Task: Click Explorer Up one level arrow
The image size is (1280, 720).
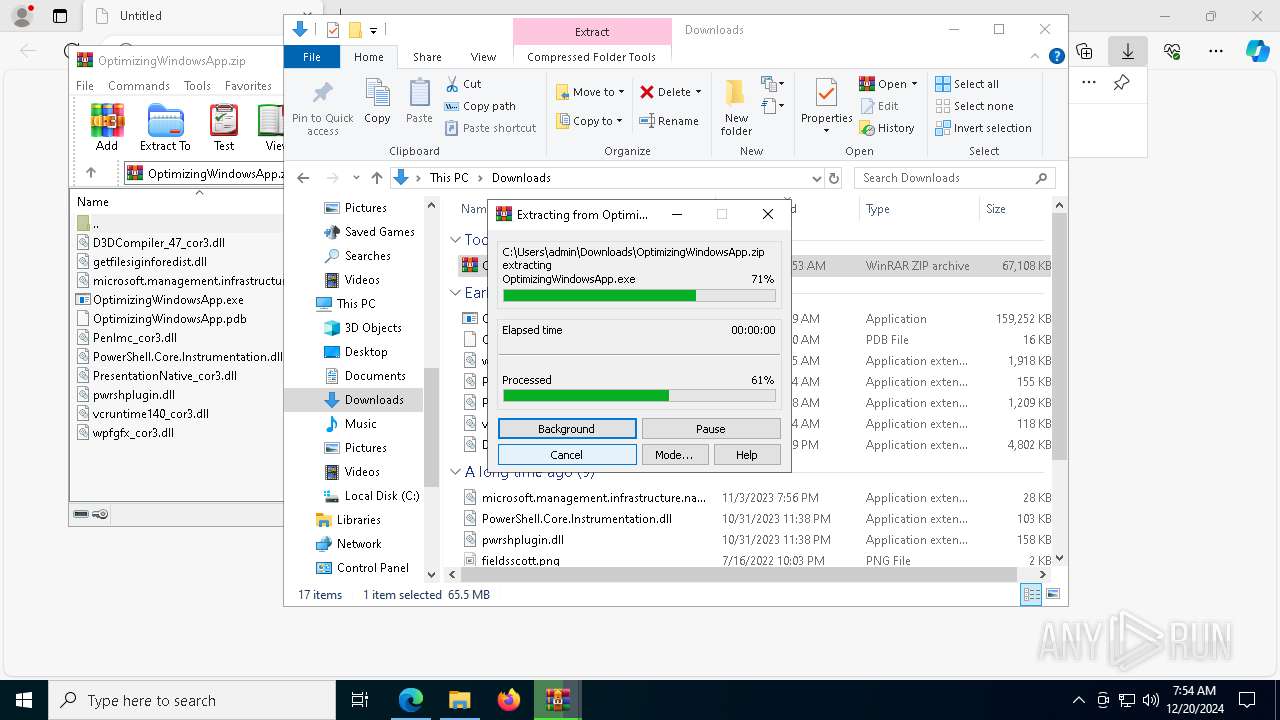Action: (x=376, y=178)
